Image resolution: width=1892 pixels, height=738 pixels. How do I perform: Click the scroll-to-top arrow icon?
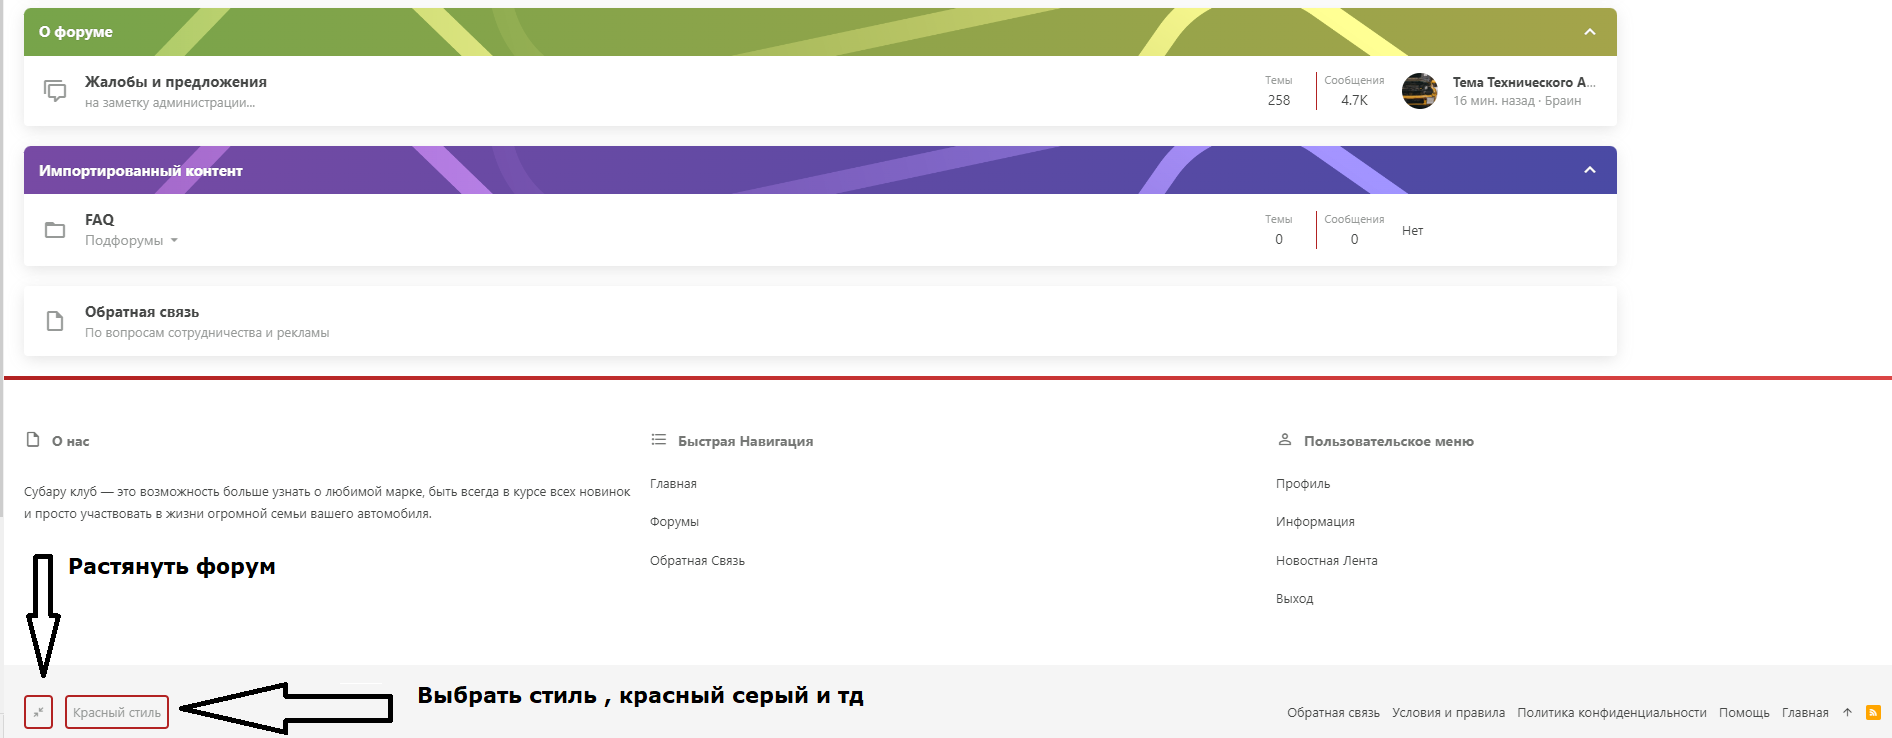click(1847, 712)
